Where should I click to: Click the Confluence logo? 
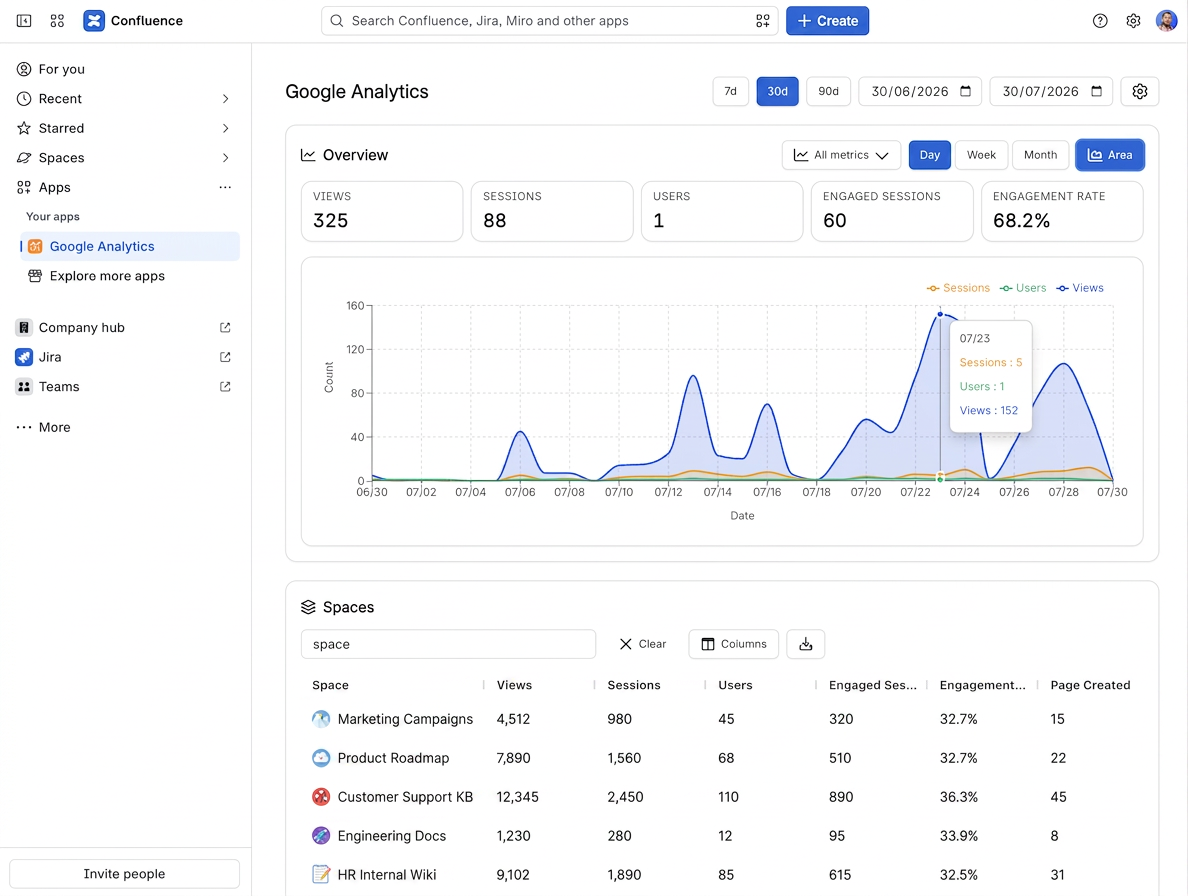[x=94, y=20]
